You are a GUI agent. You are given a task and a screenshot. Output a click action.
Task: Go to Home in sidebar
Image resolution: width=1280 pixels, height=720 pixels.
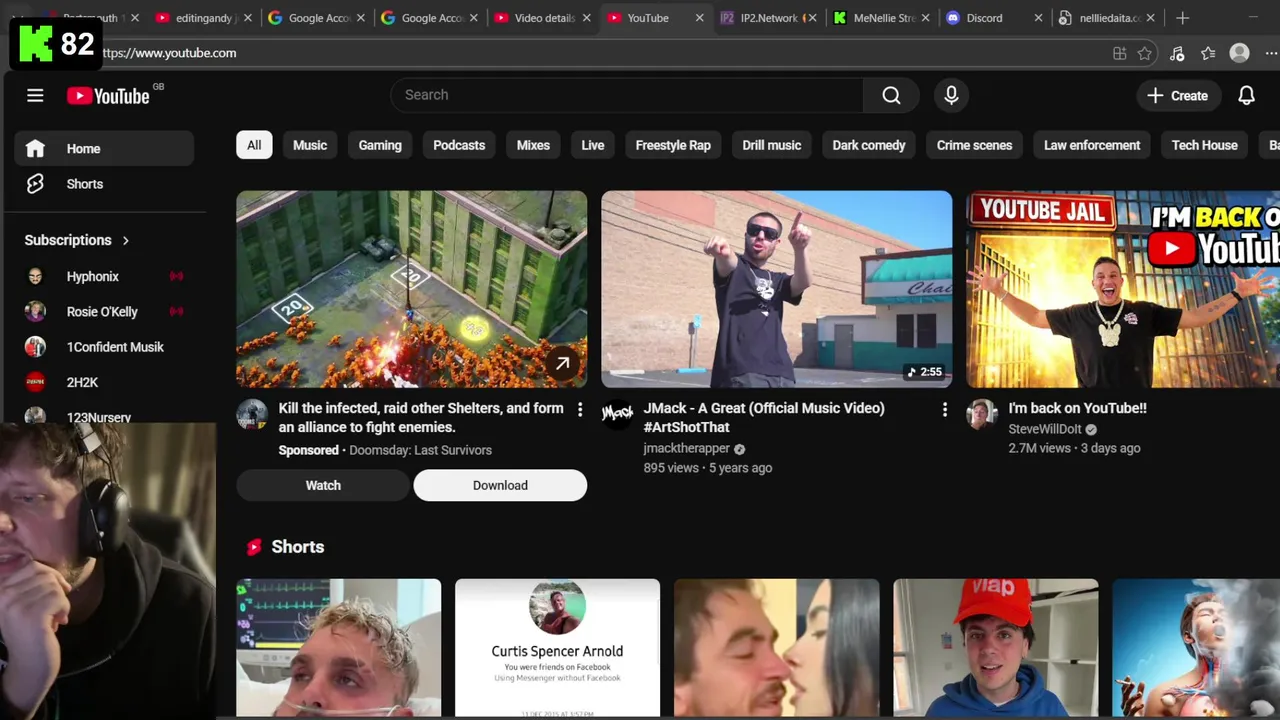(104, 149)
